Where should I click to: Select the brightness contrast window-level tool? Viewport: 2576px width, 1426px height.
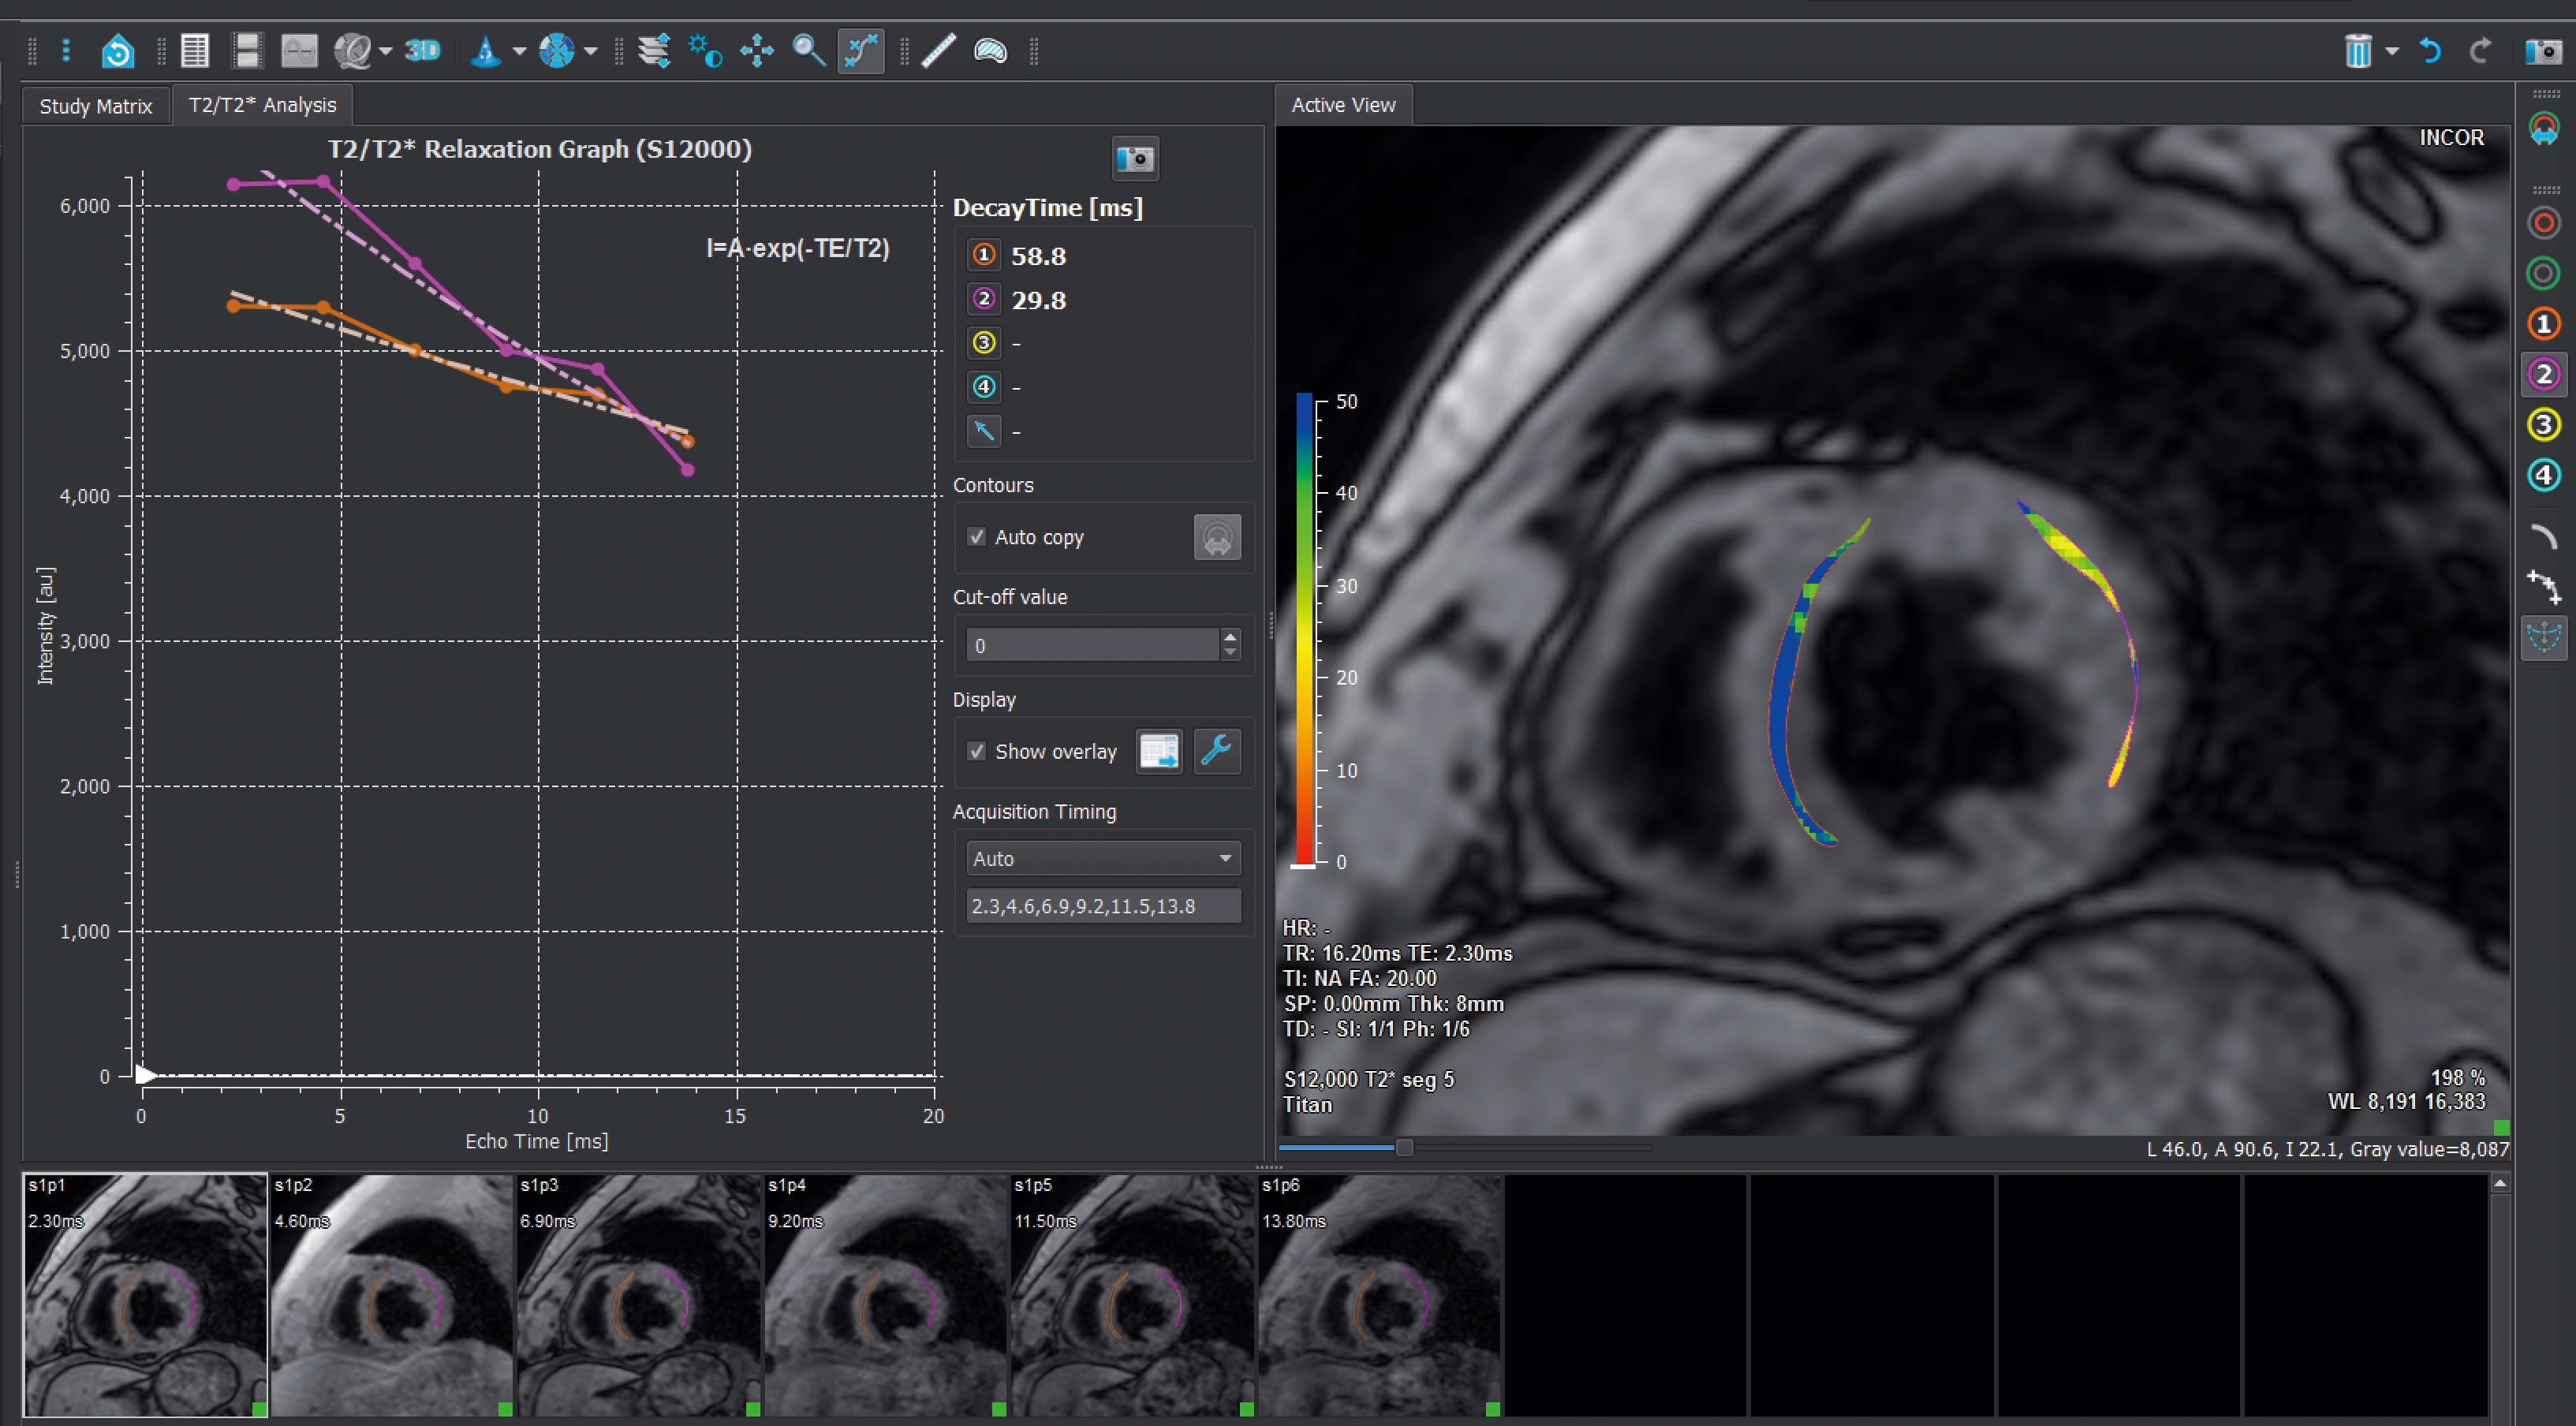click(705, 50)
